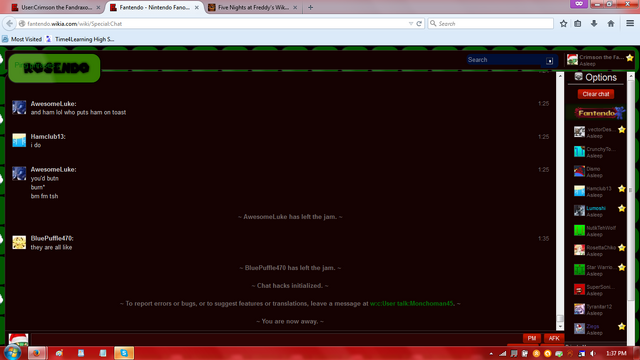Open the Firefox downloads arrow icon
Viewport: 640px width, 360px height.
[x=594, y=24]
